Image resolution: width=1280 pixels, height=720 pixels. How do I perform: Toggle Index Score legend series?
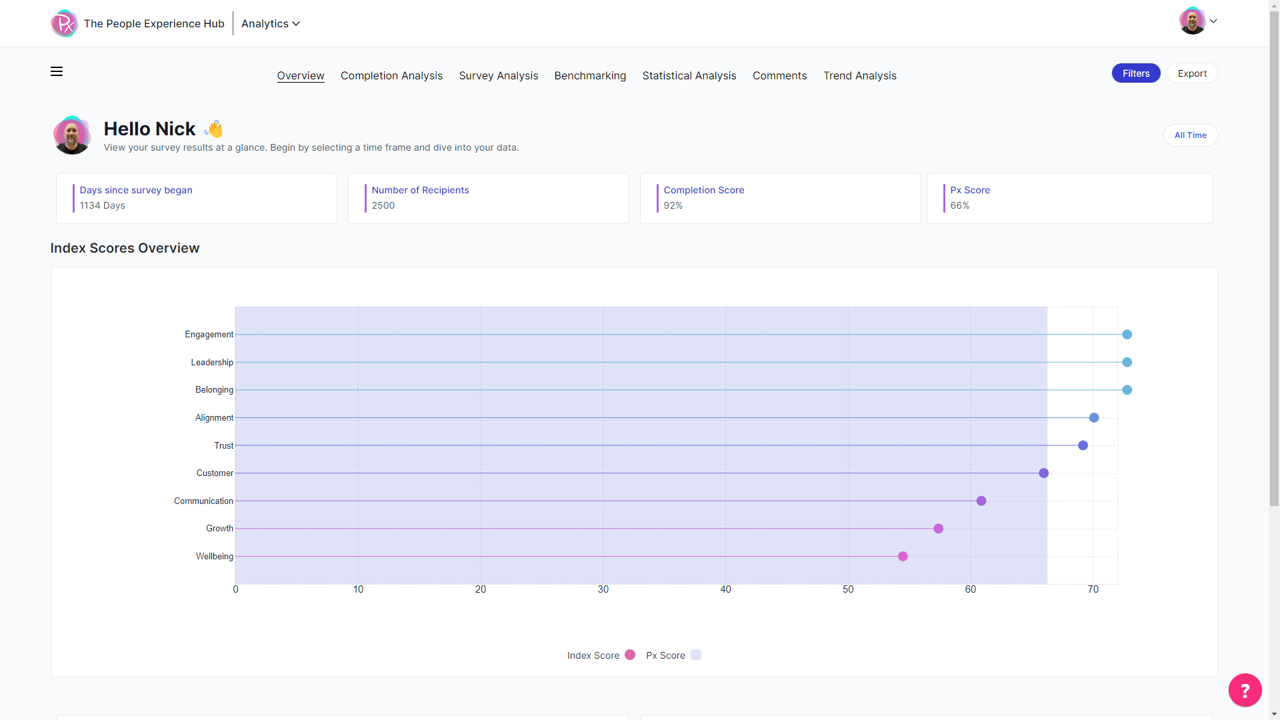coord(600,655)
